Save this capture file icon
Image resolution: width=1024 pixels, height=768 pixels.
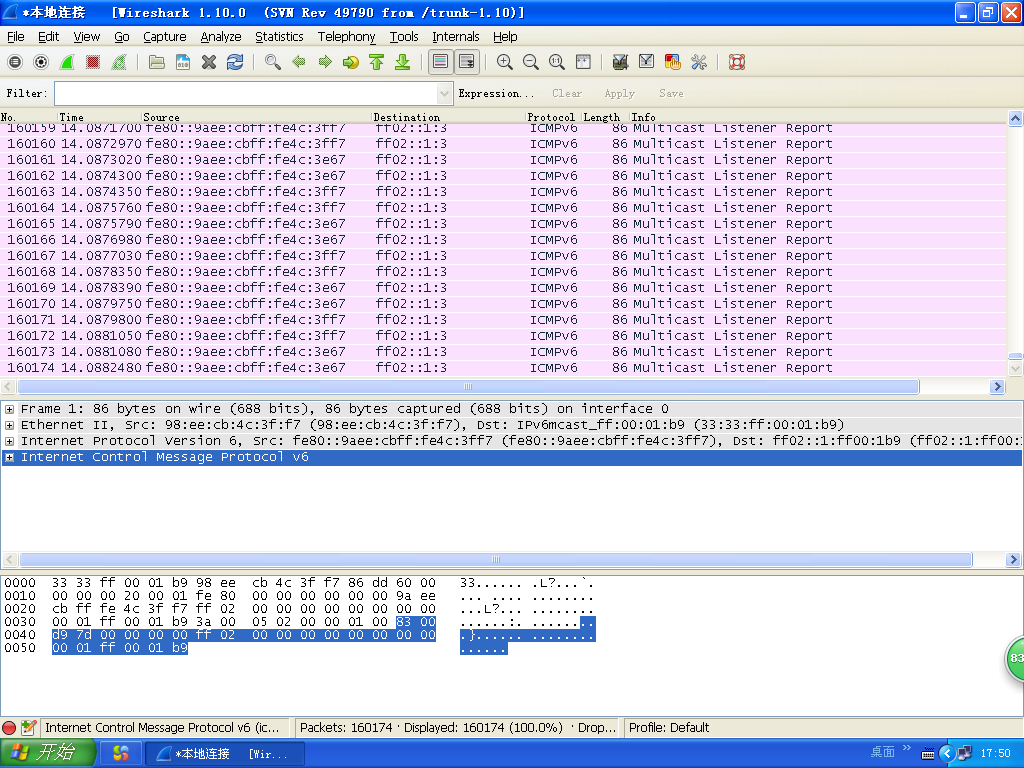point(183,62)
